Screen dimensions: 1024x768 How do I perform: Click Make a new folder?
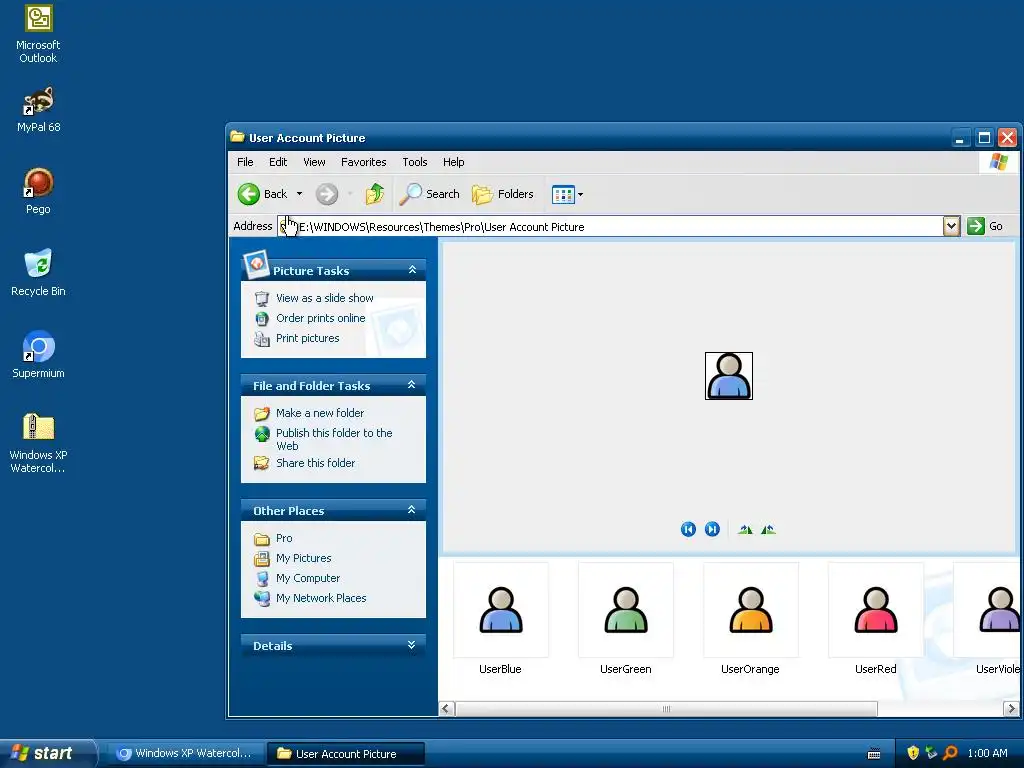click(x=320, y=413)
